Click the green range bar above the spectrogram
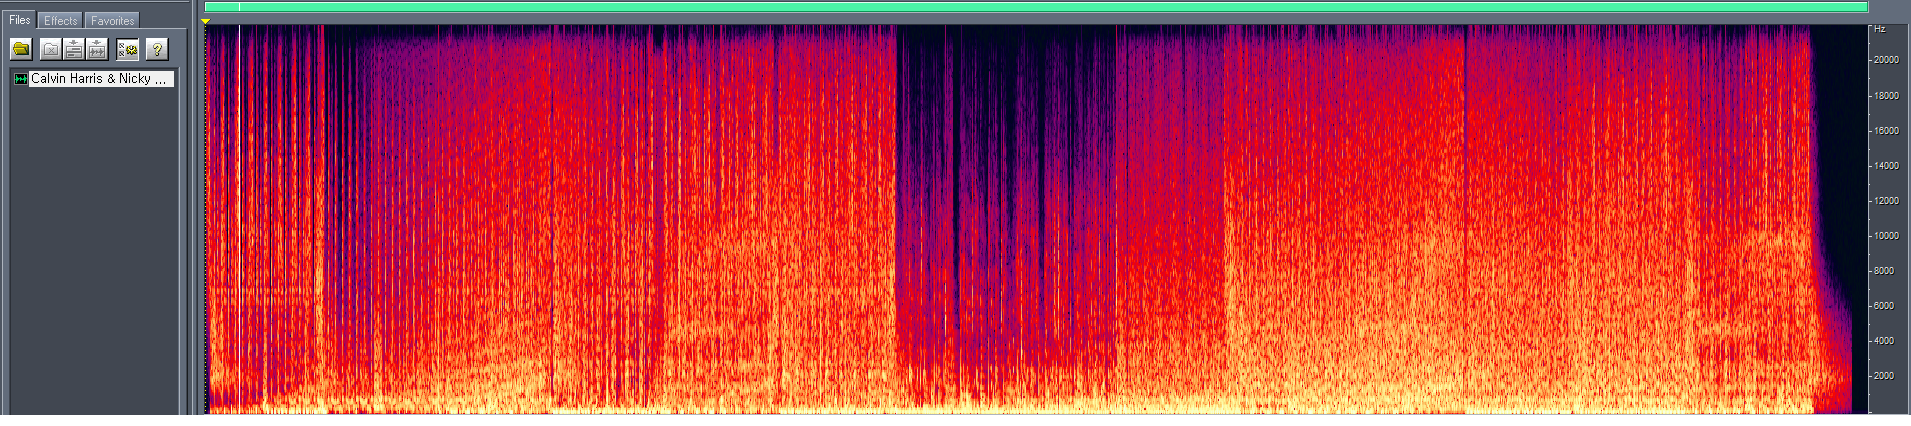Image resolution: width=1911 pixels, height=426 pixels. coord(1035,7)
